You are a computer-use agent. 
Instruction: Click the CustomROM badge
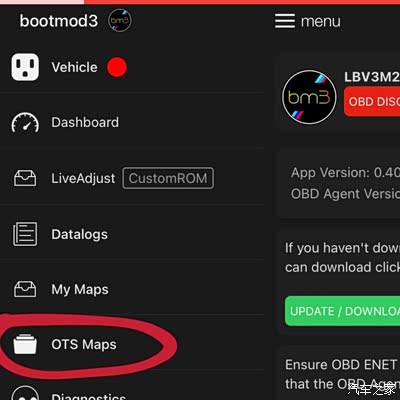(x=168, y=178)
